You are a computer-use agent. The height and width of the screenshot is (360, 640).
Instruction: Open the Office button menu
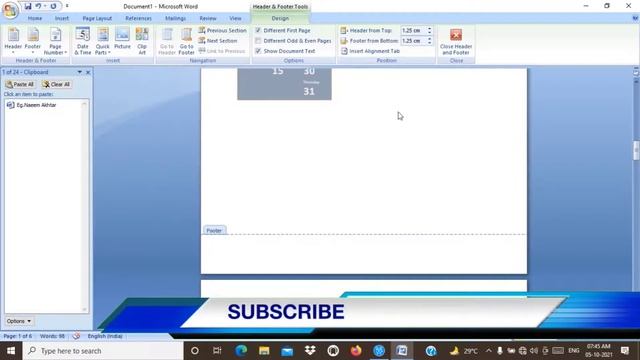click(x=10, y=10)
